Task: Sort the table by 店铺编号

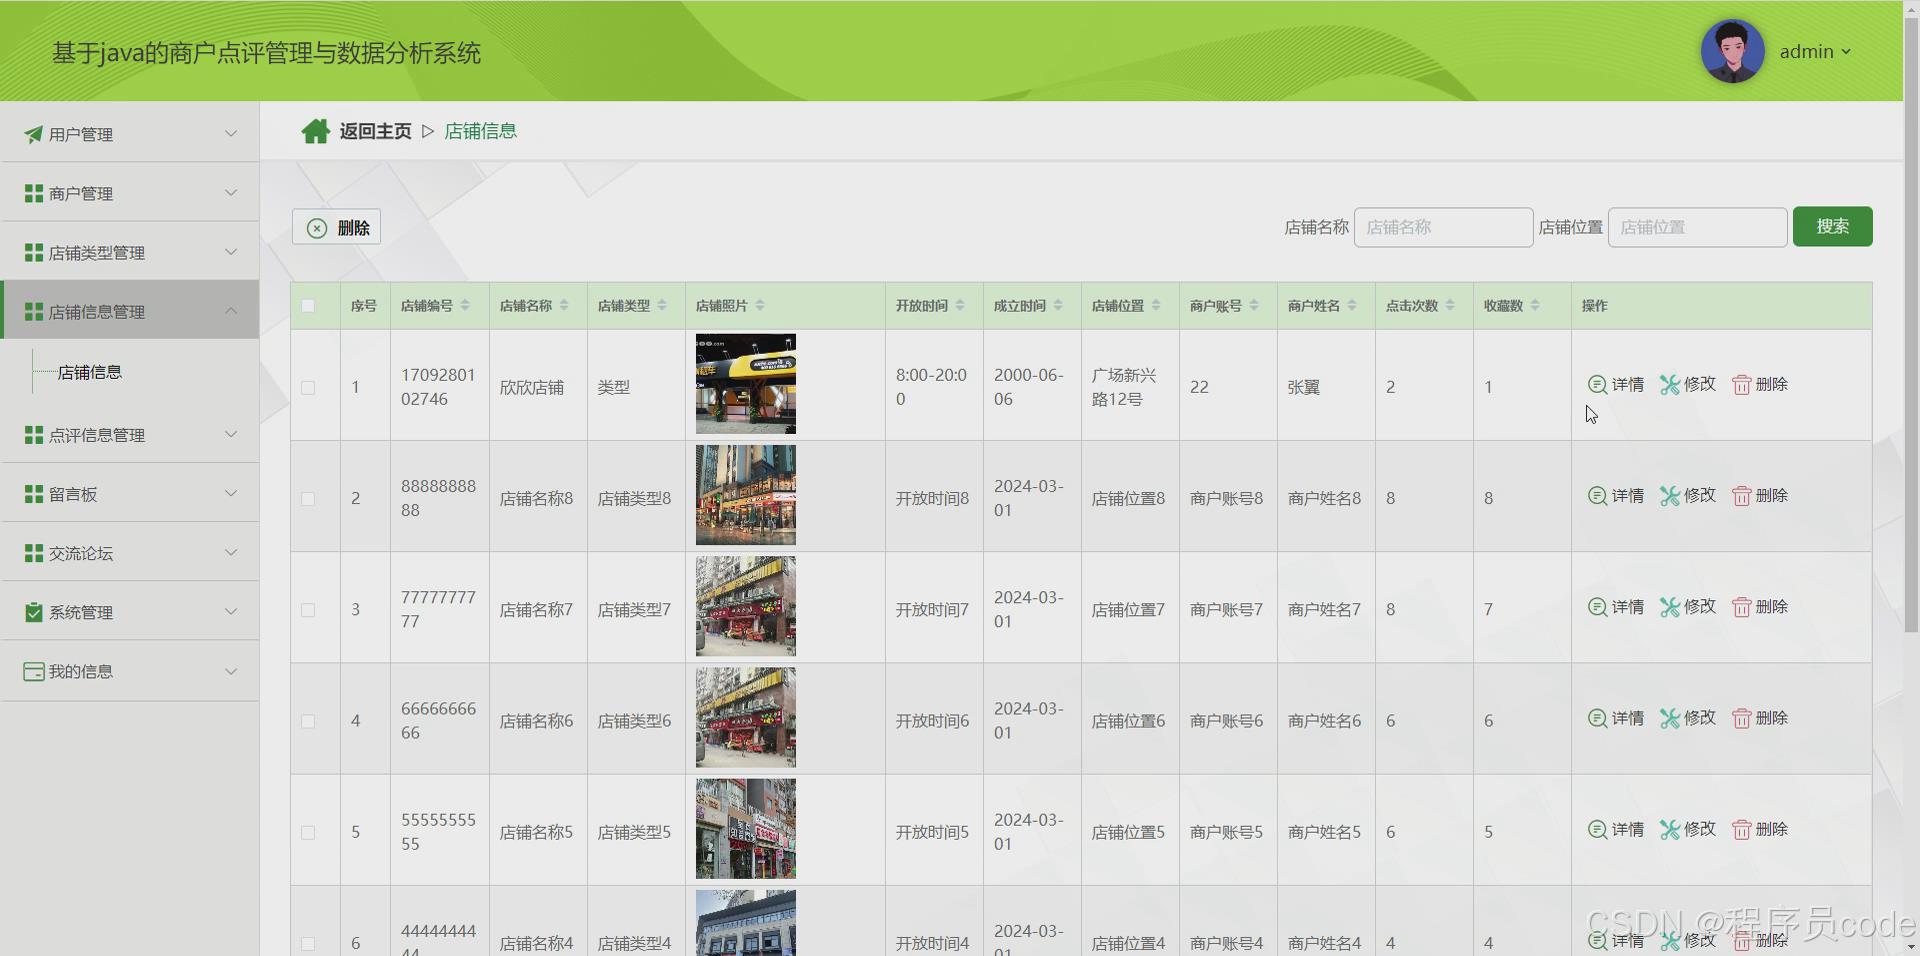Action: (465, 306)
